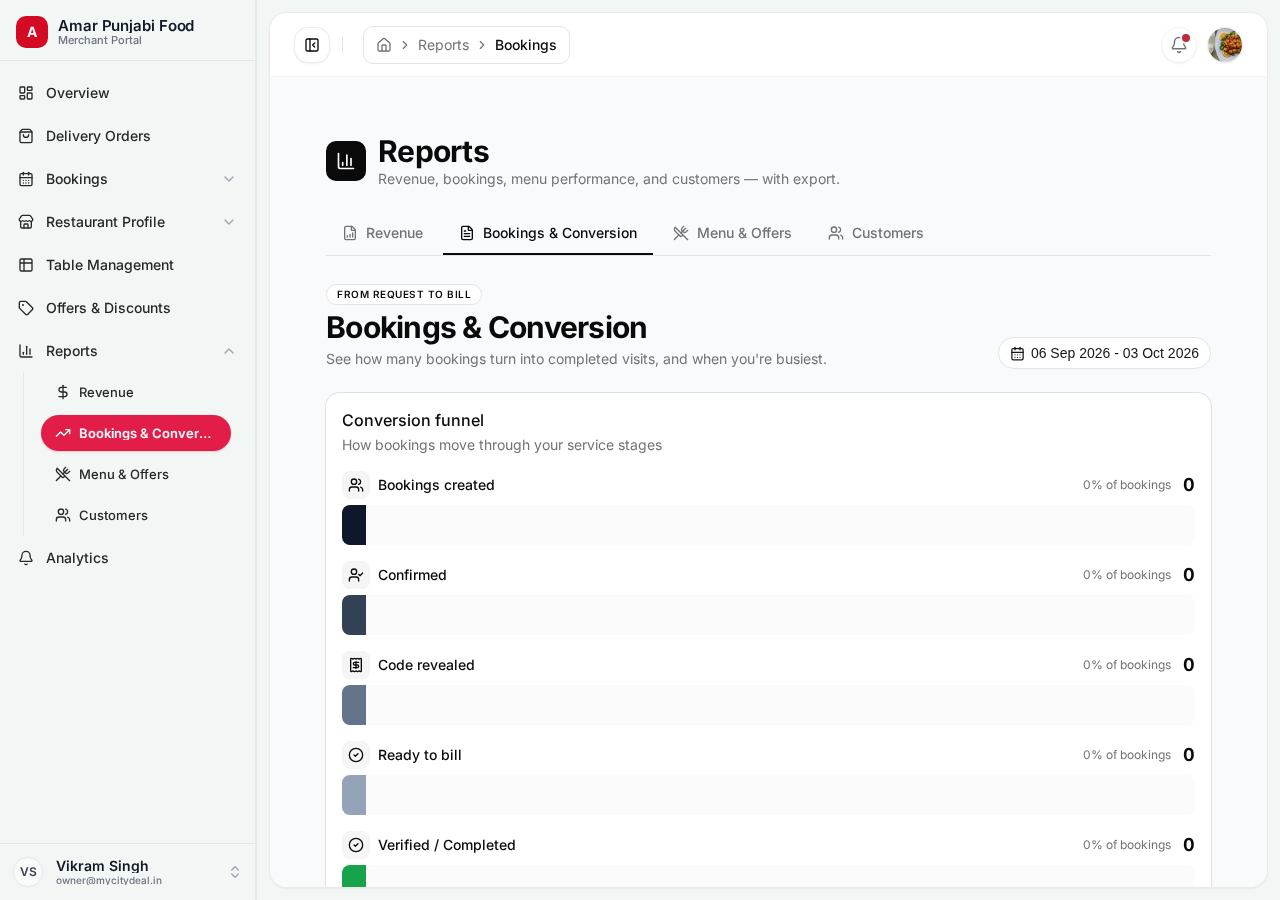Click the calendar icon in date range
1280x900 pixels.
(1018, 353)
